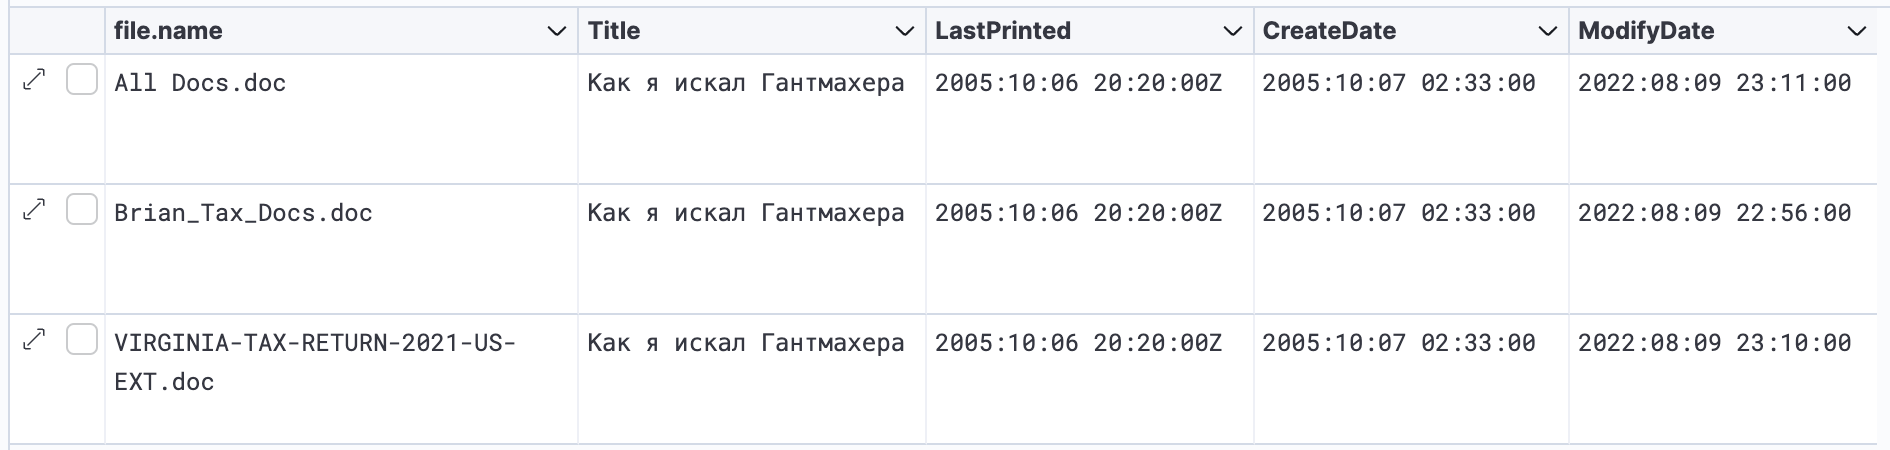Open the Title column options chevron
Viewport: 1890px width, 450px height.
pyautogui.click(x=904, y=32)
